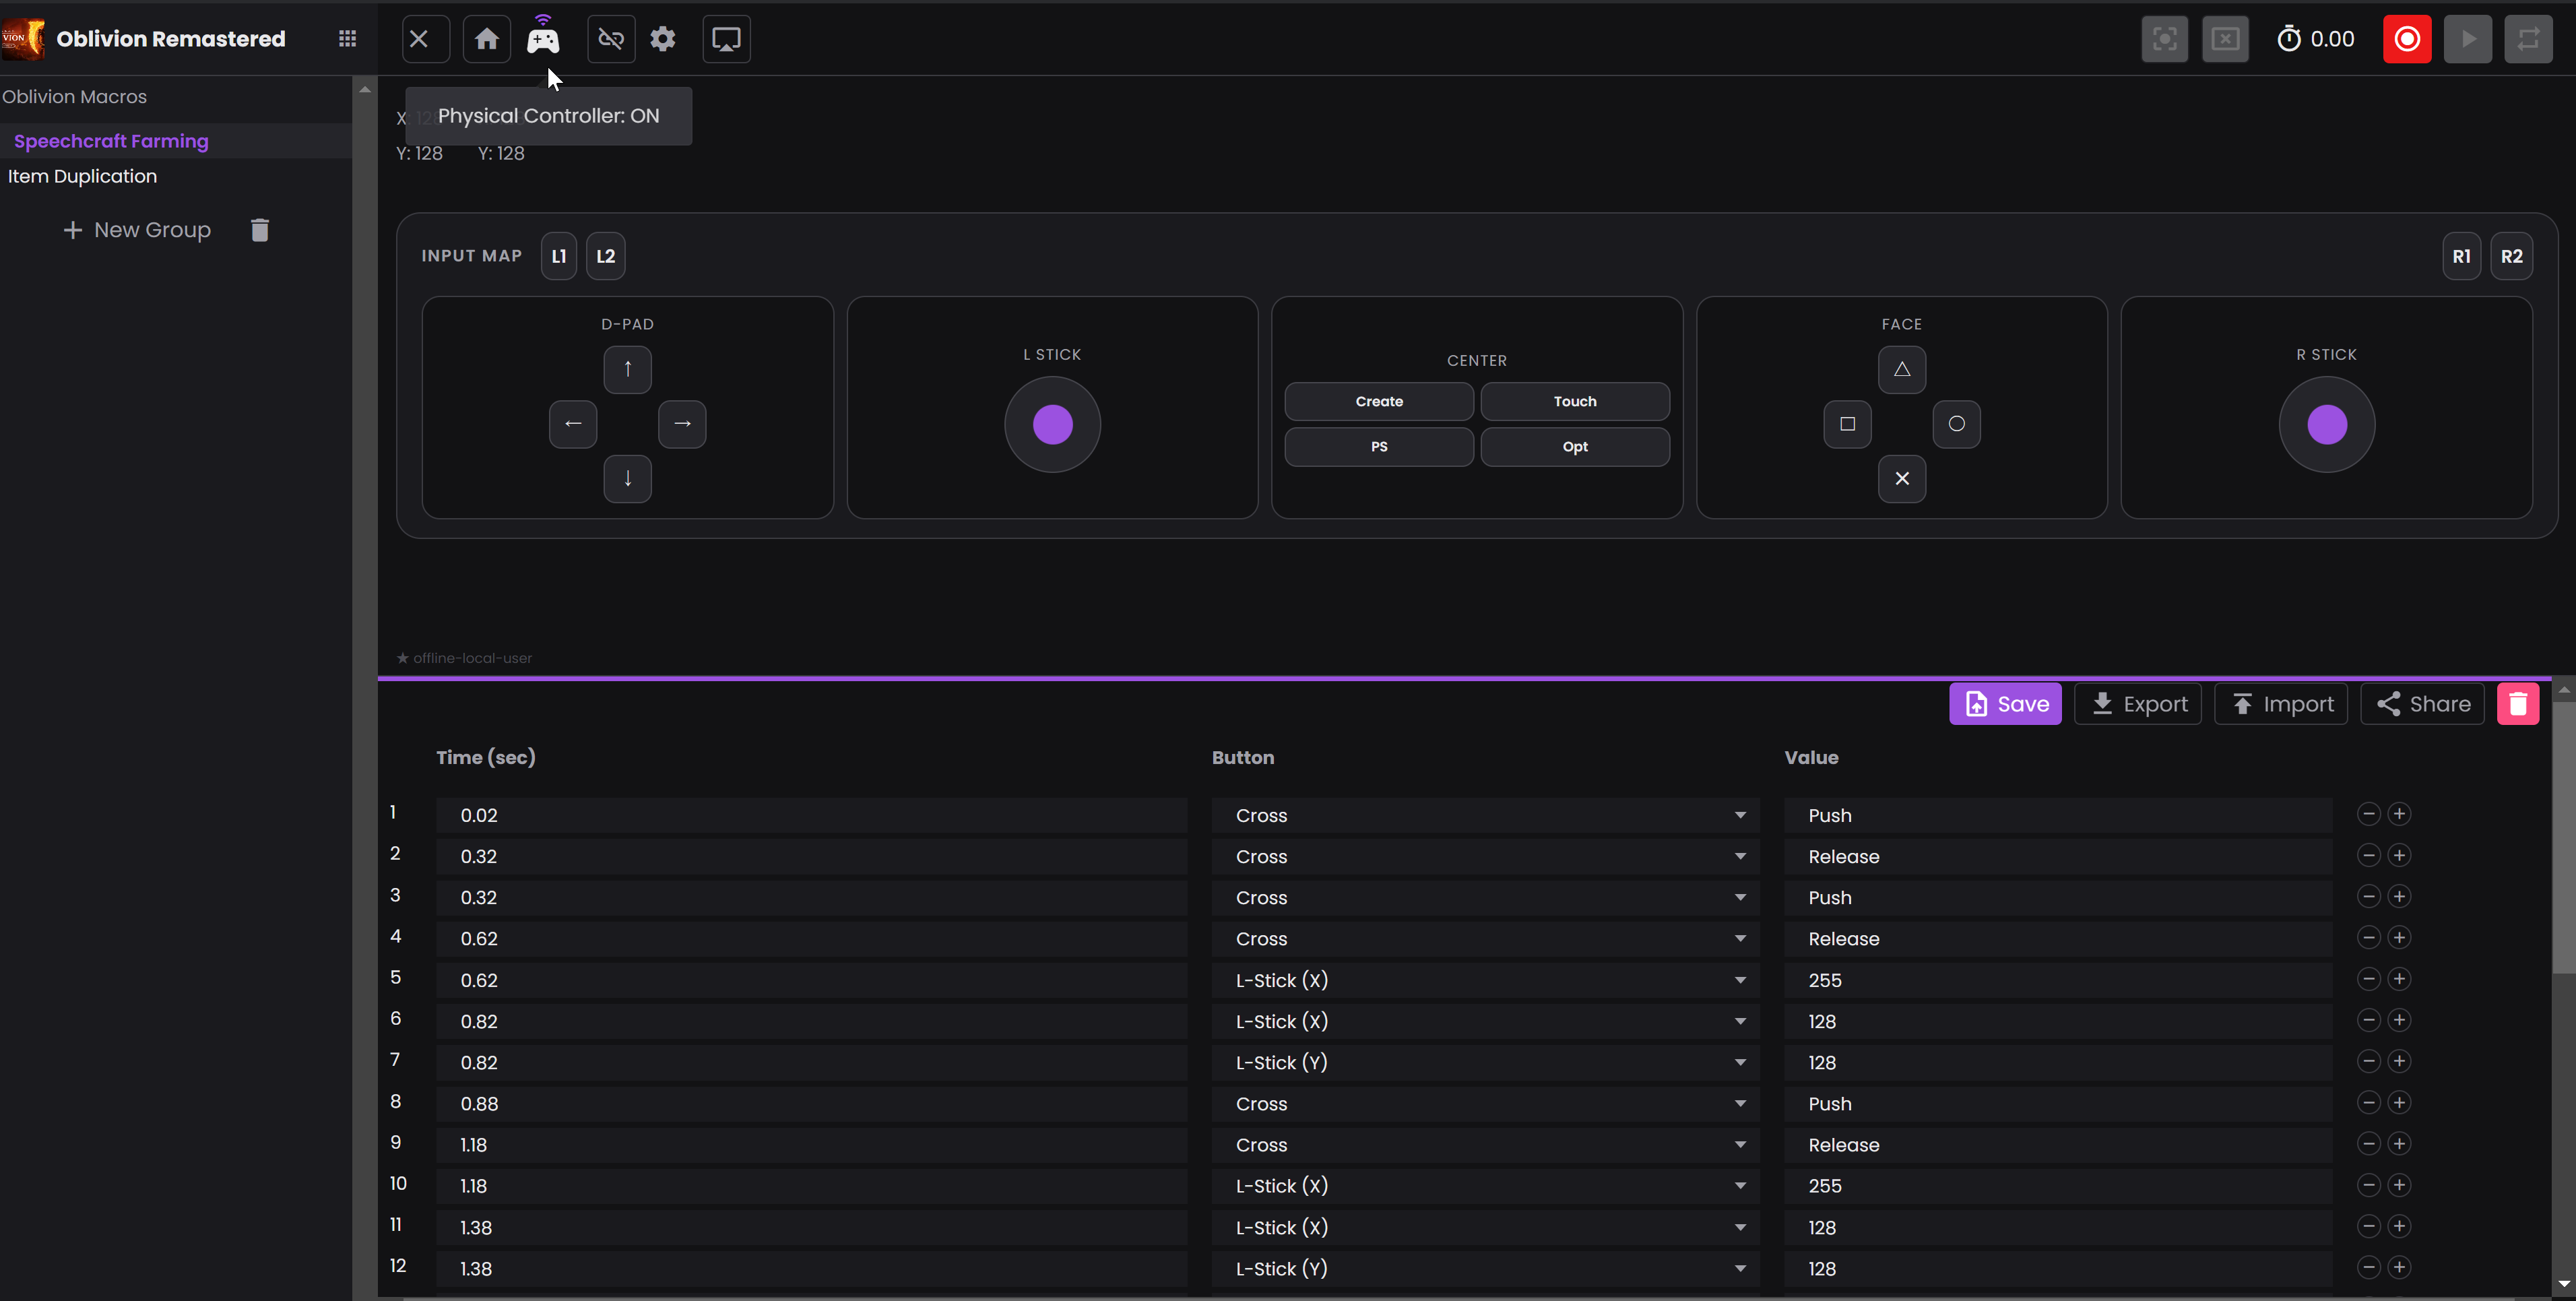Screen dimensions: 2576x1301
Task: Click the purple R Stick knob
Action: coord(2326,424)
